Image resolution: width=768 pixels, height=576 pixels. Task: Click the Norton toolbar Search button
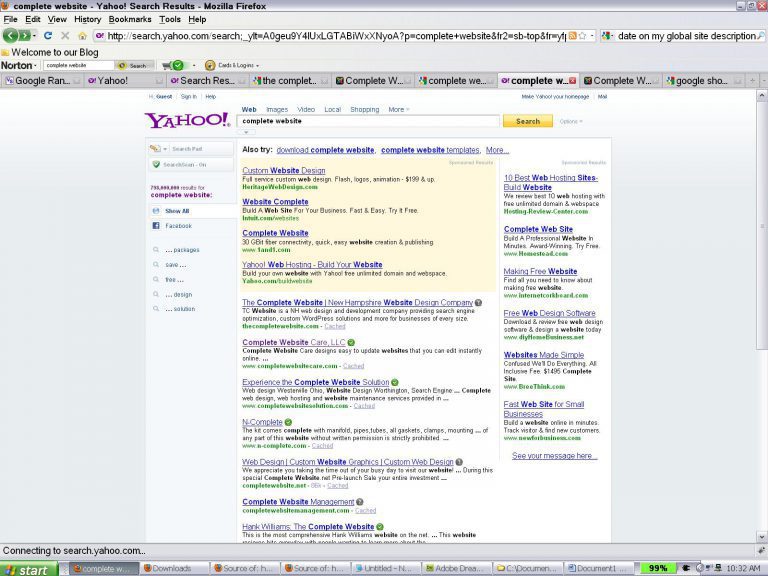click(133, 65)
